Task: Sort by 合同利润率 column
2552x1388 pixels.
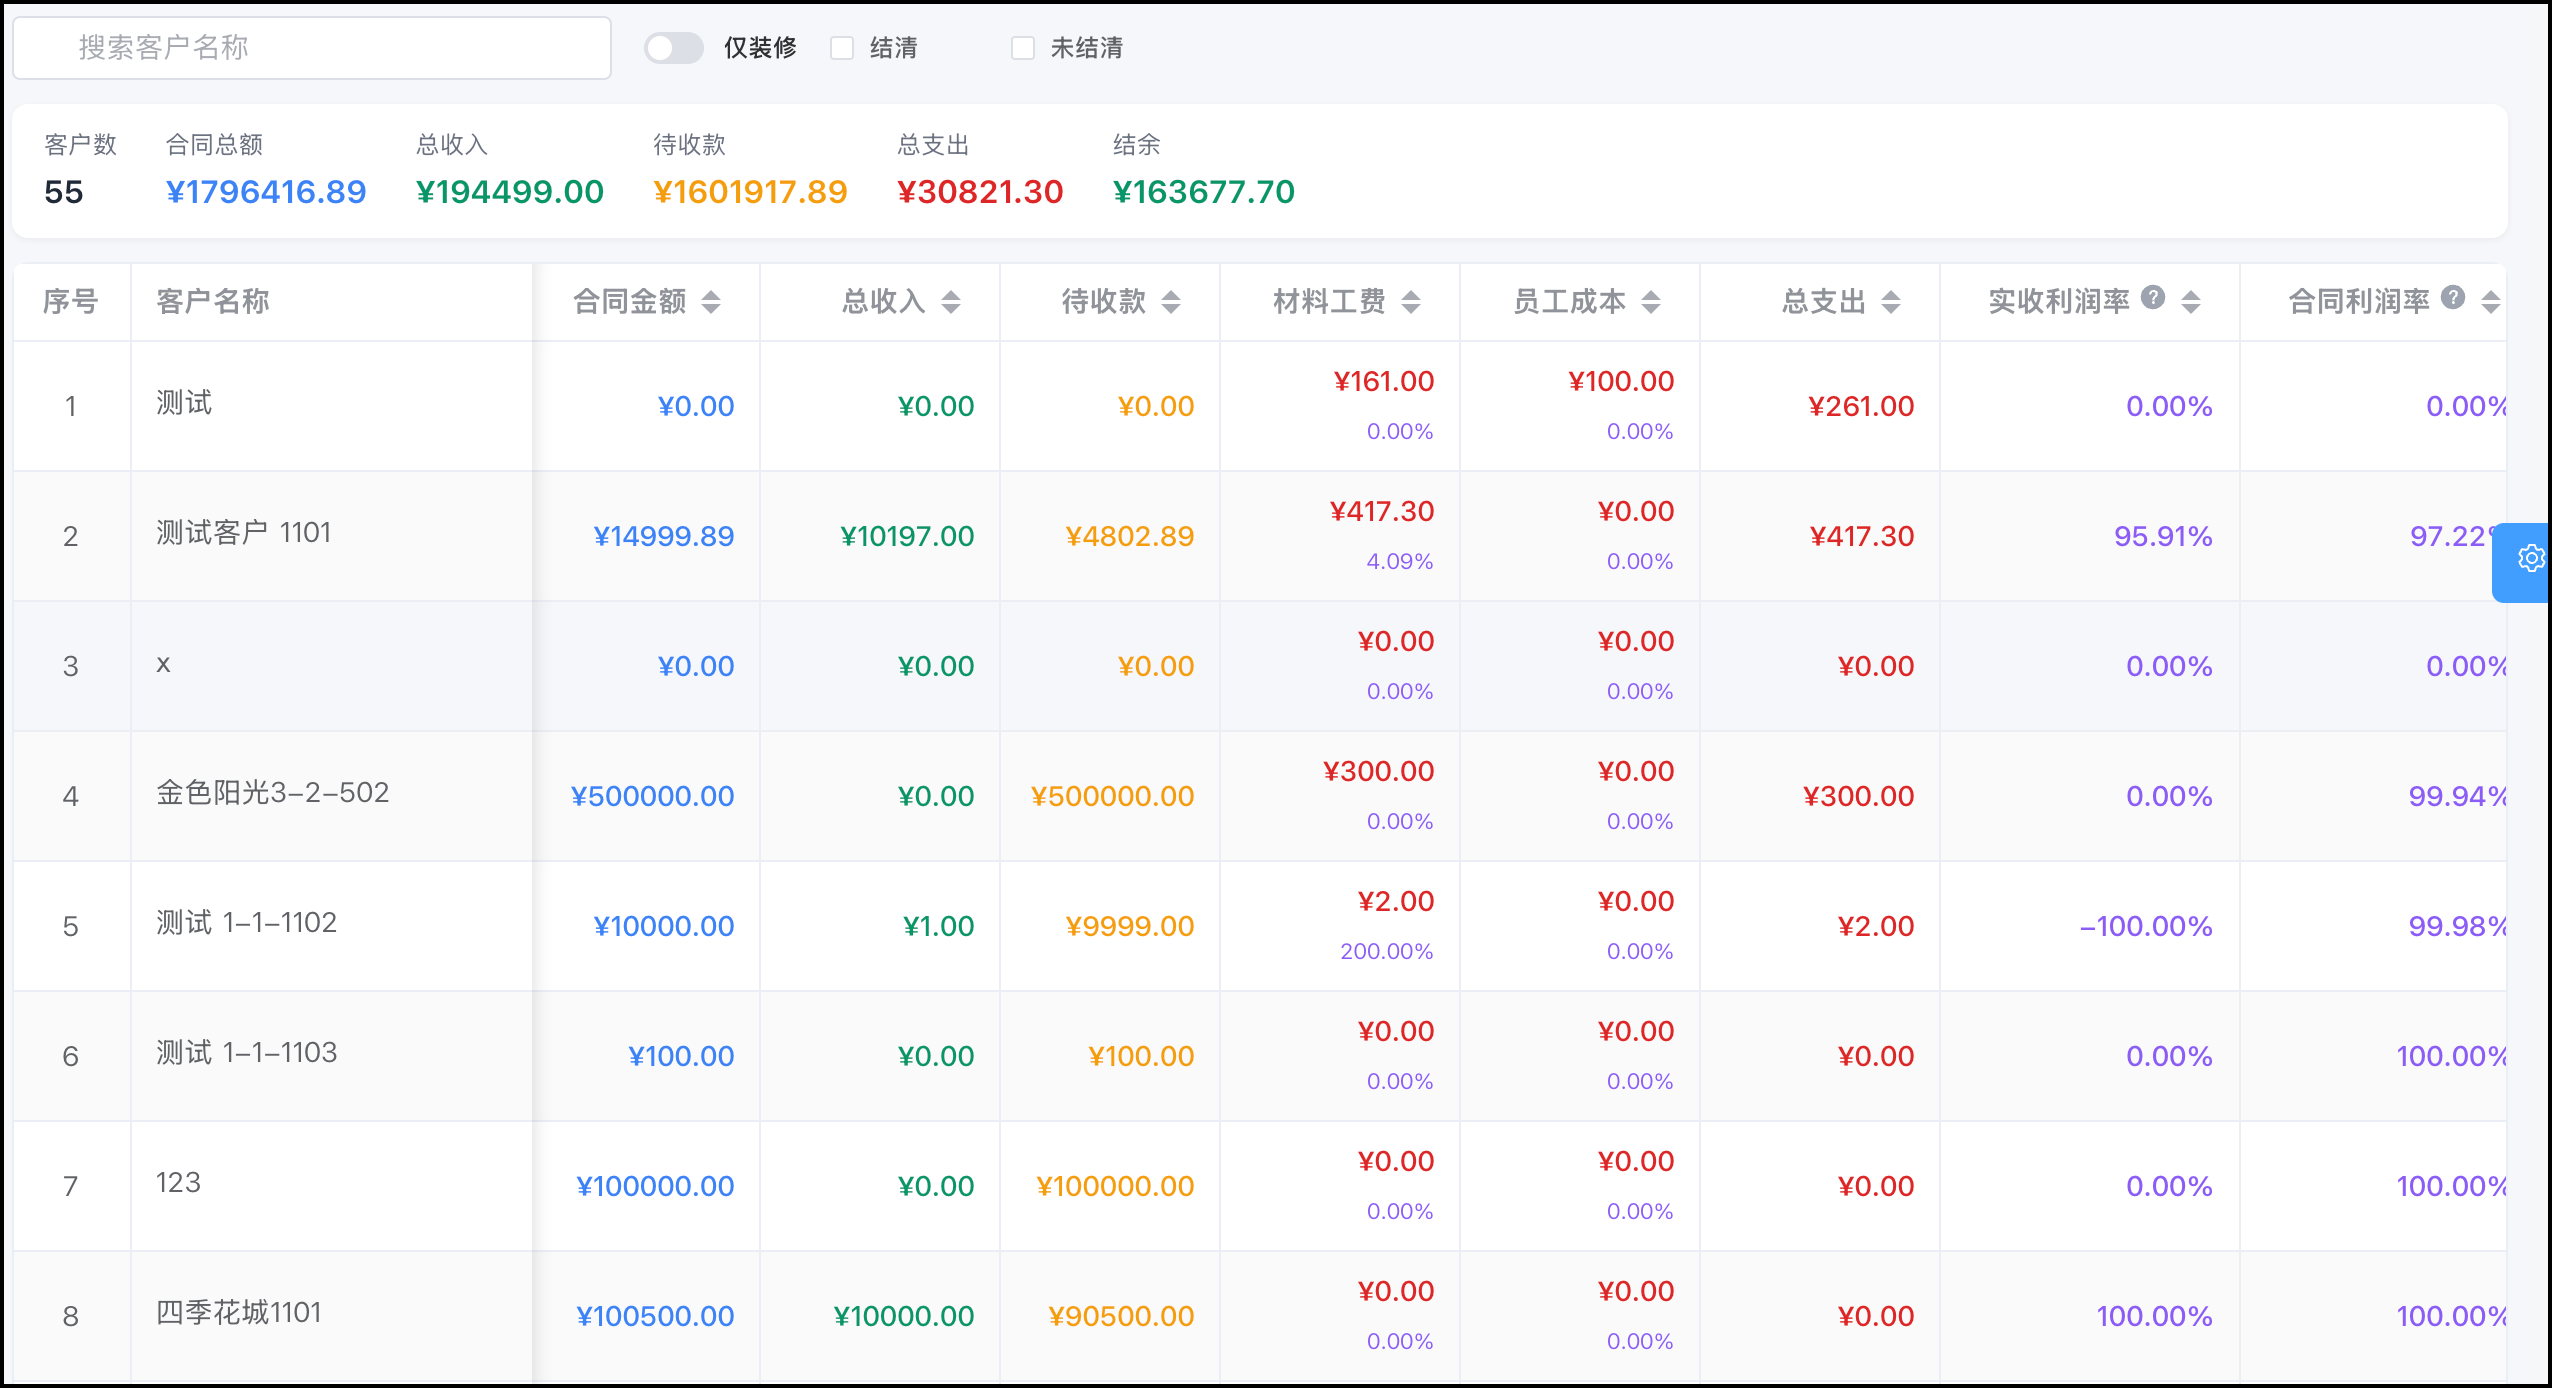Action: click(2491, 302)
